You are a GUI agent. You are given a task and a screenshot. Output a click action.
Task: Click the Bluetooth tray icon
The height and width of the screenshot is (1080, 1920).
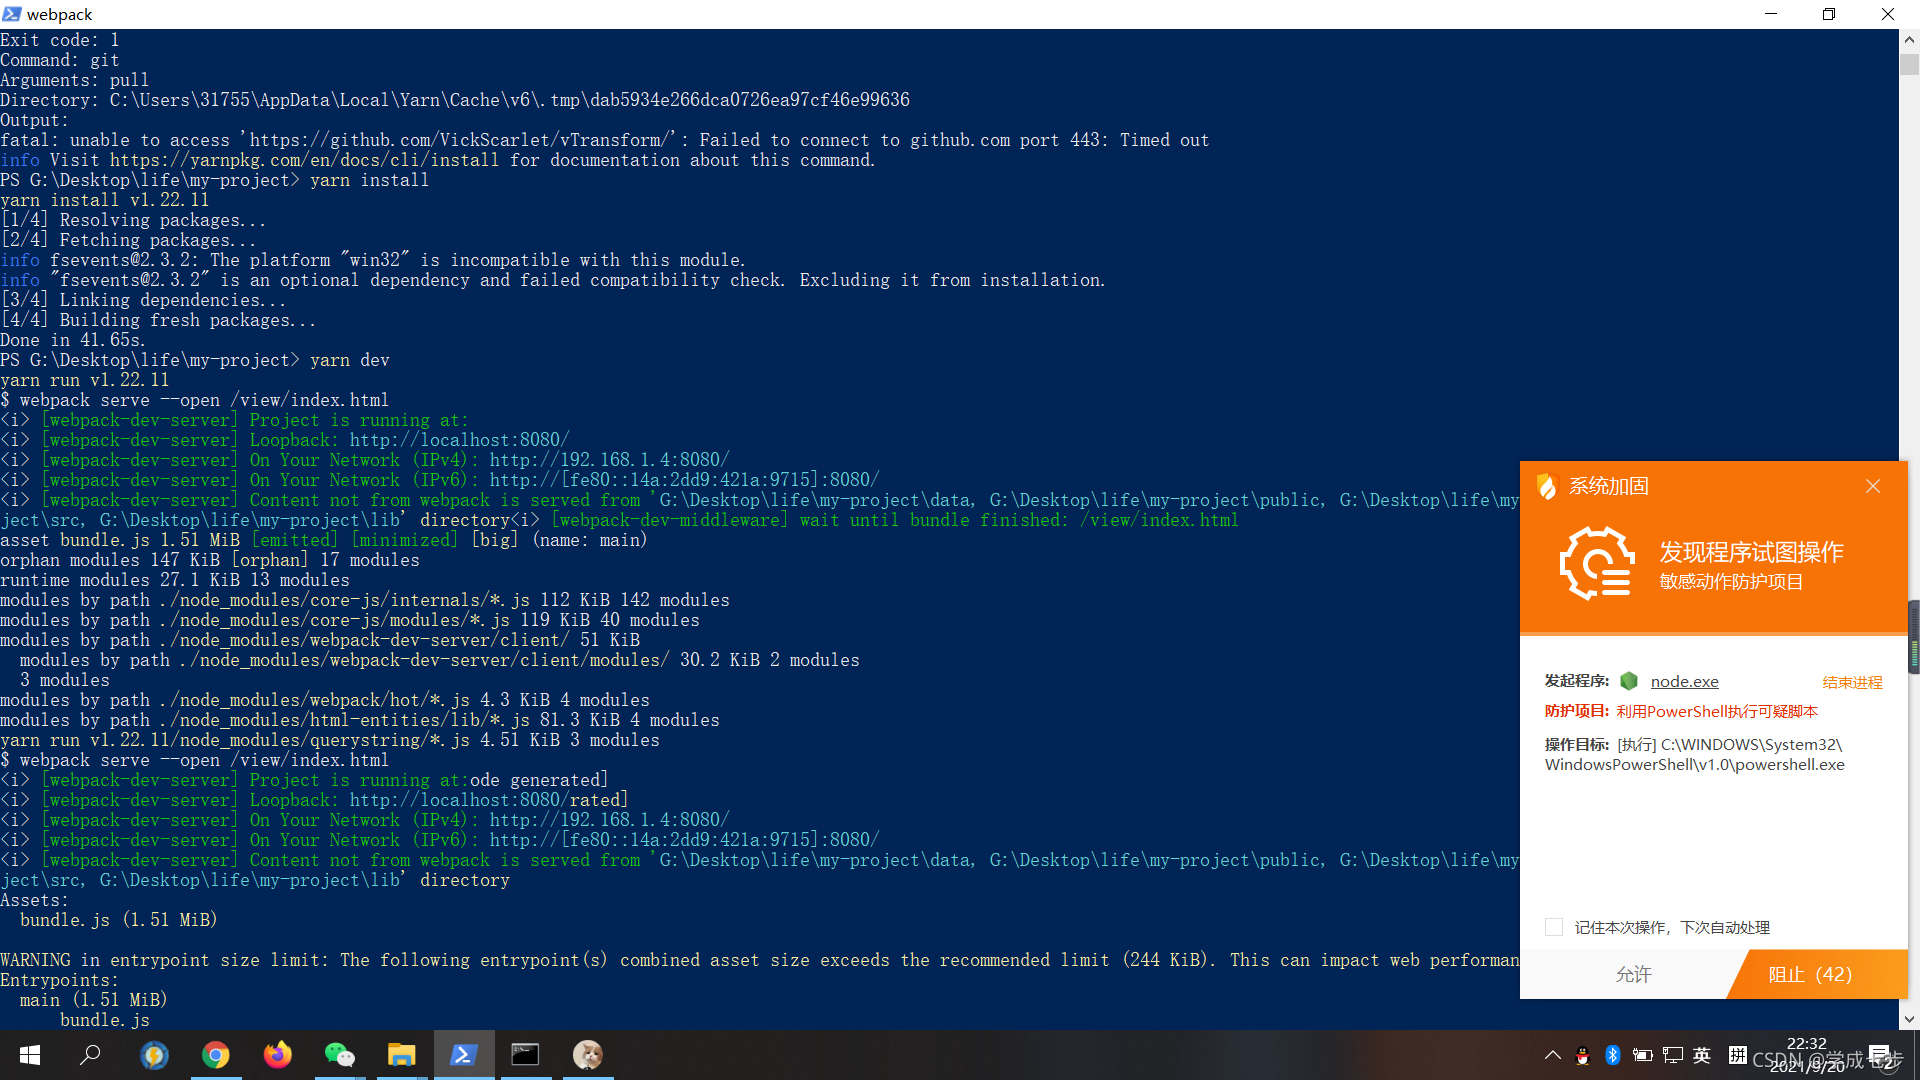pos(1612,1055)
